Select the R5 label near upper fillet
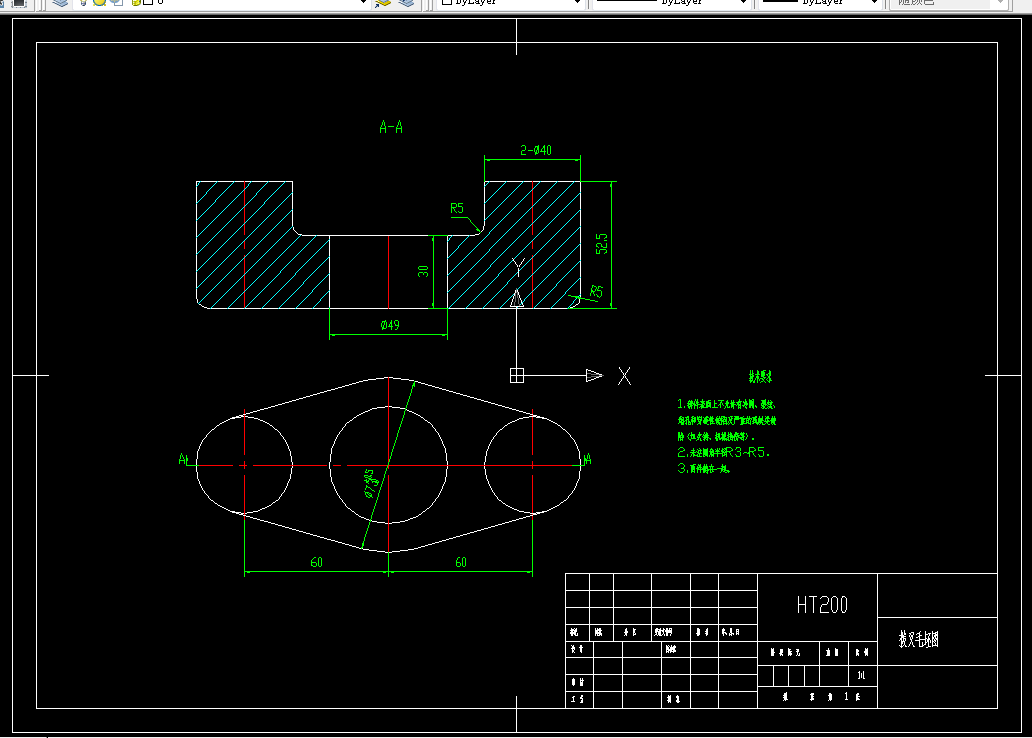The image size is (1032, 738). click(x=457, y=209)
